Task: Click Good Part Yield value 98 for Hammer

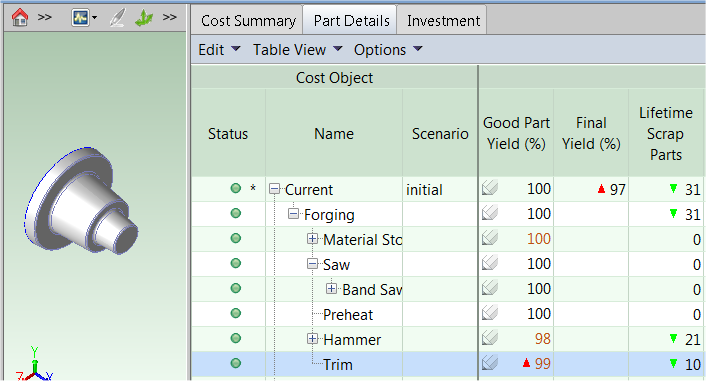Action: click(543, 339)
